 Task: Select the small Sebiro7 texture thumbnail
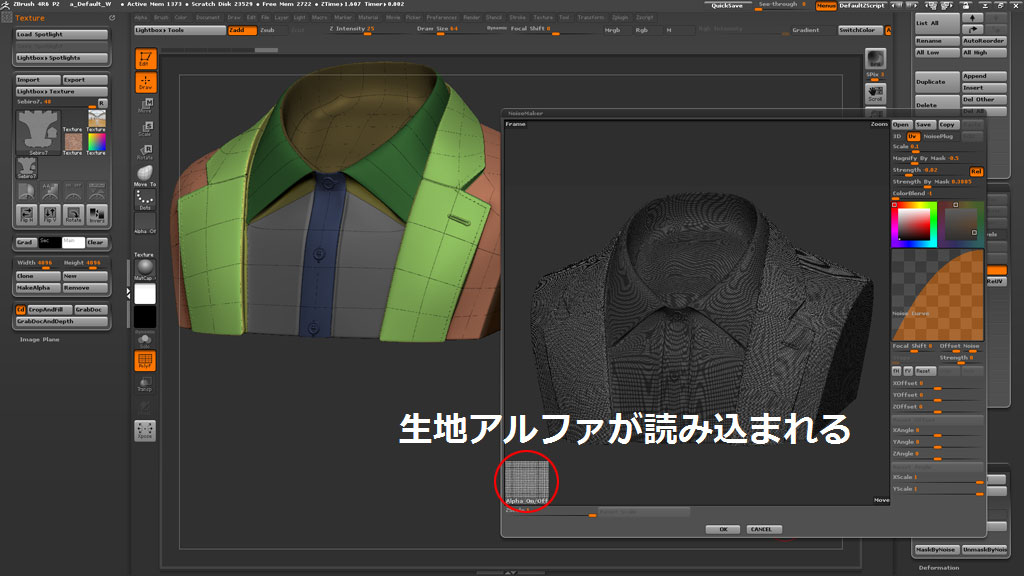(x=27, y=168)
